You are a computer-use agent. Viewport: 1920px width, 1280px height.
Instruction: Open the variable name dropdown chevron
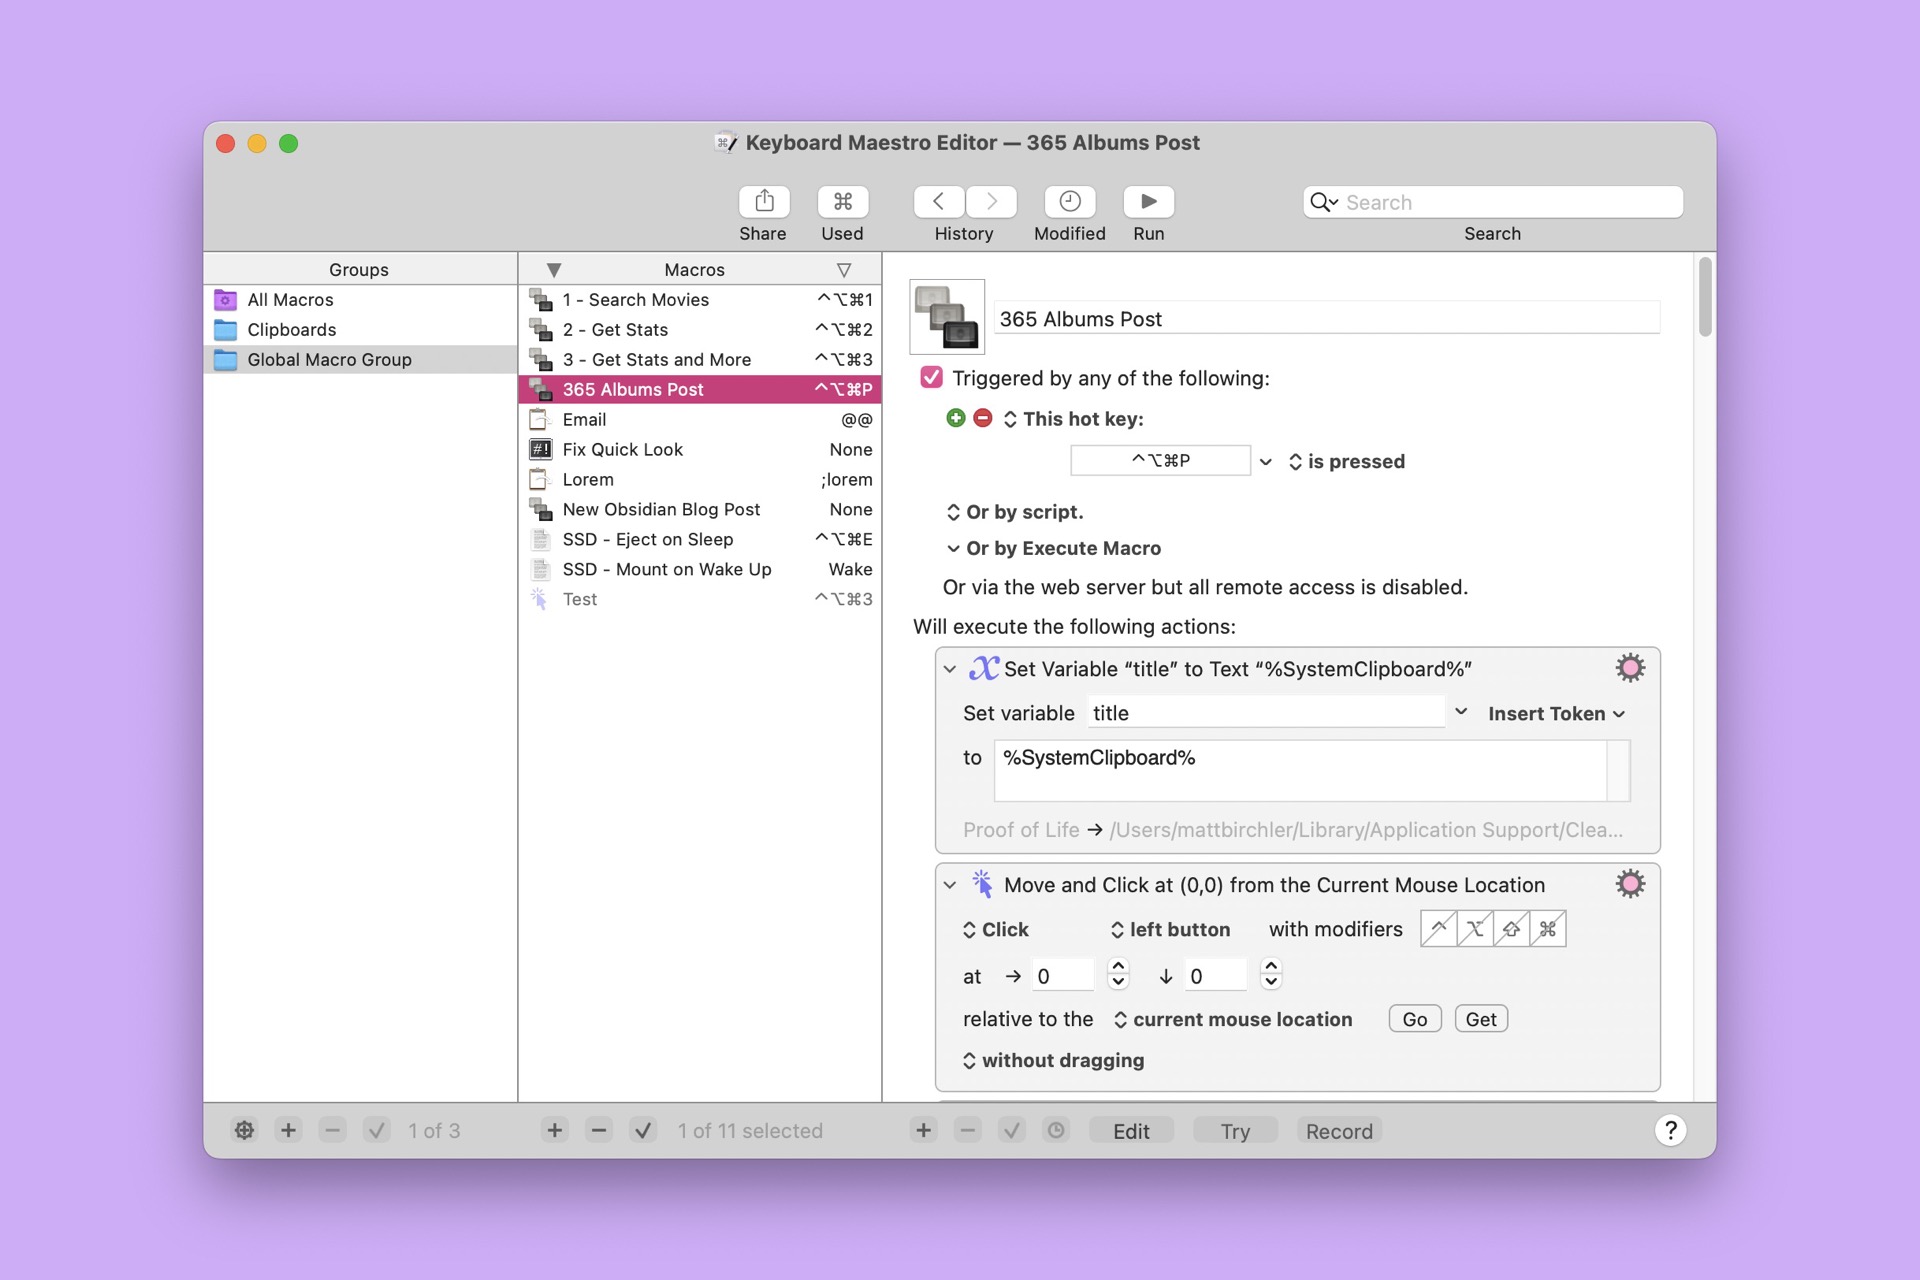coord(1461,712)
